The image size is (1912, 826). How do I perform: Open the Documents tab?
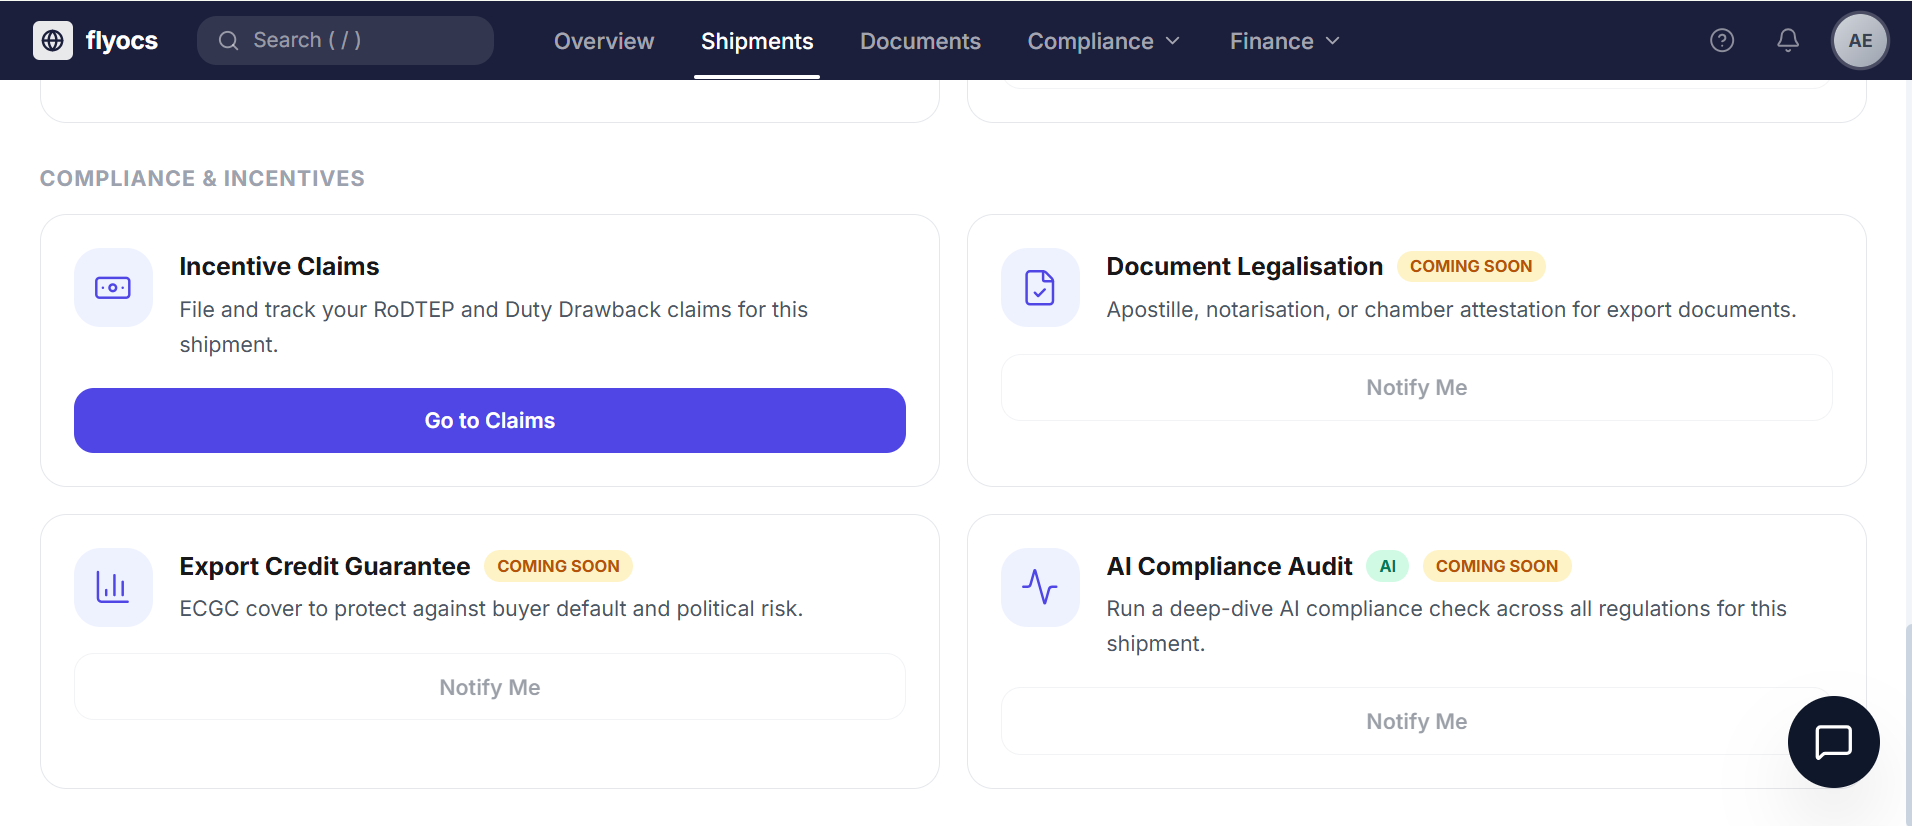tap(920, 41)
